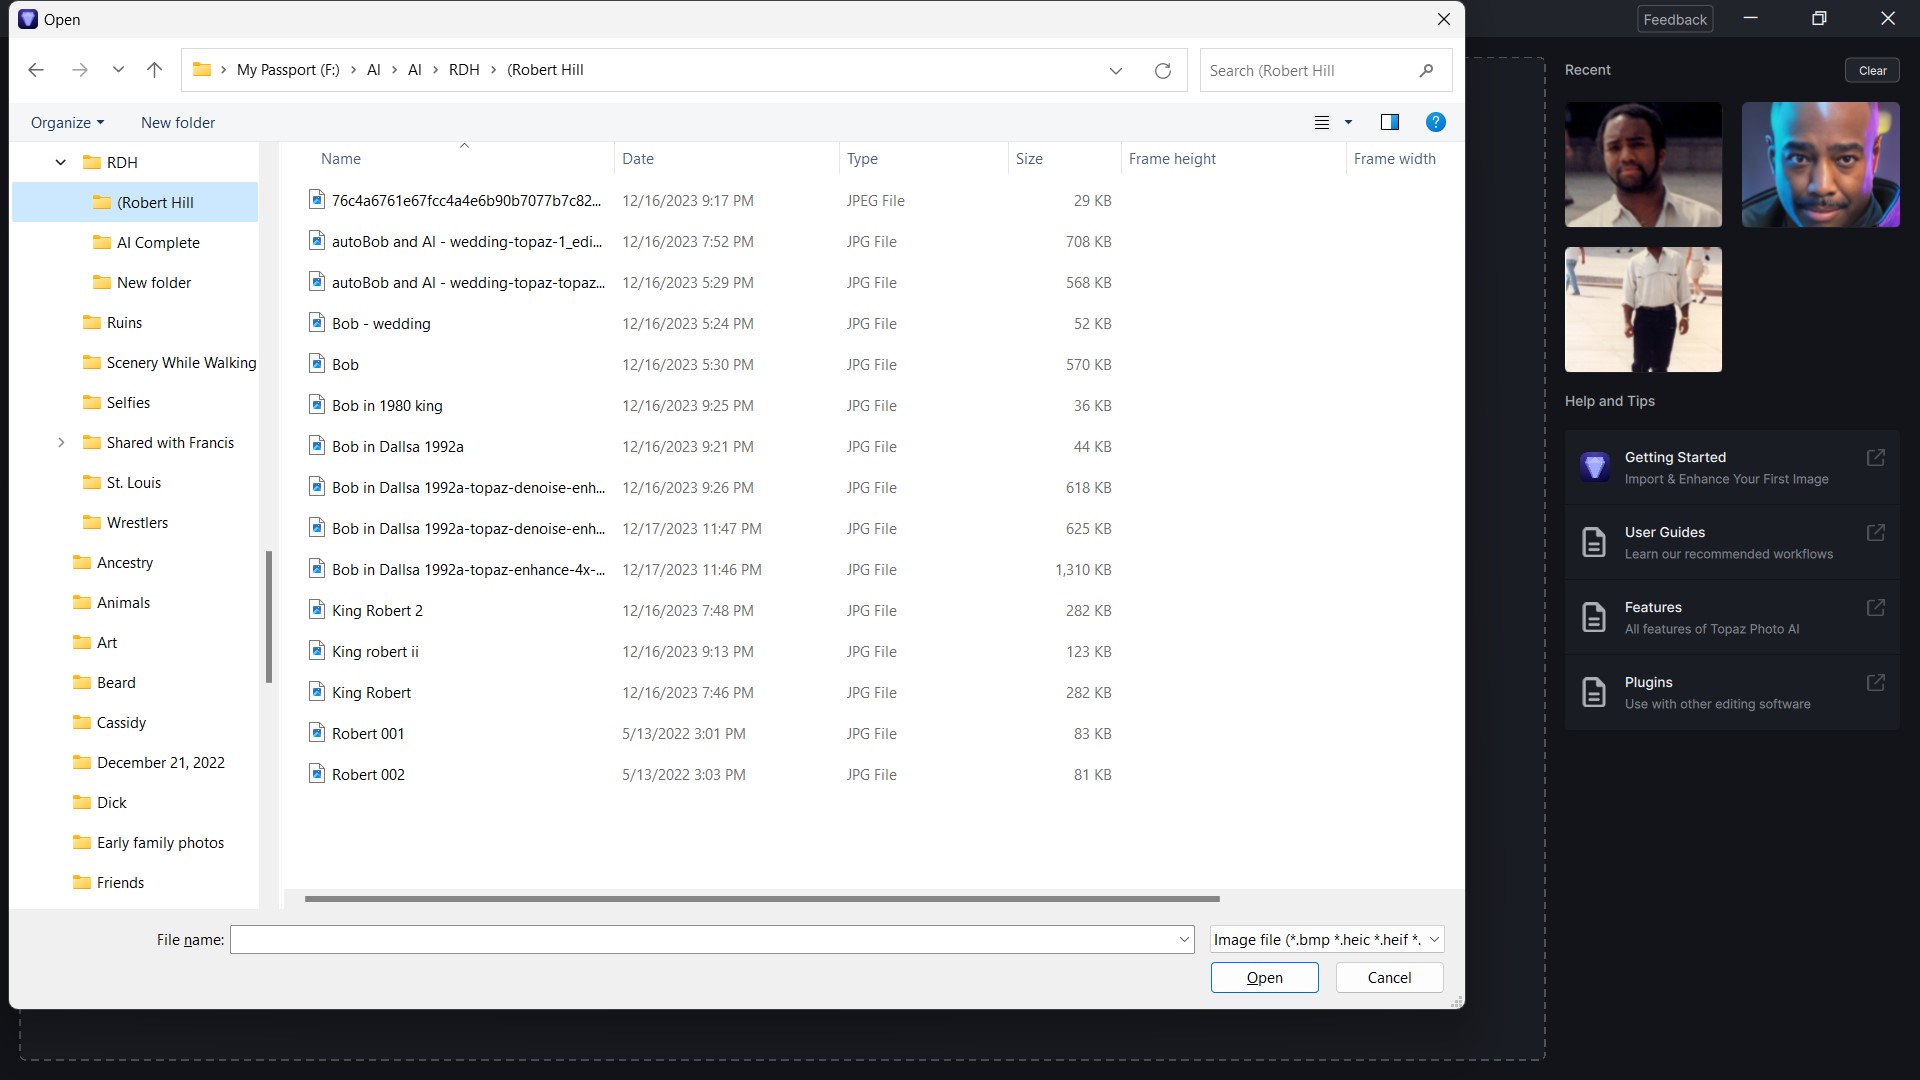Open the Organize menu

click(x=67, y=122)
